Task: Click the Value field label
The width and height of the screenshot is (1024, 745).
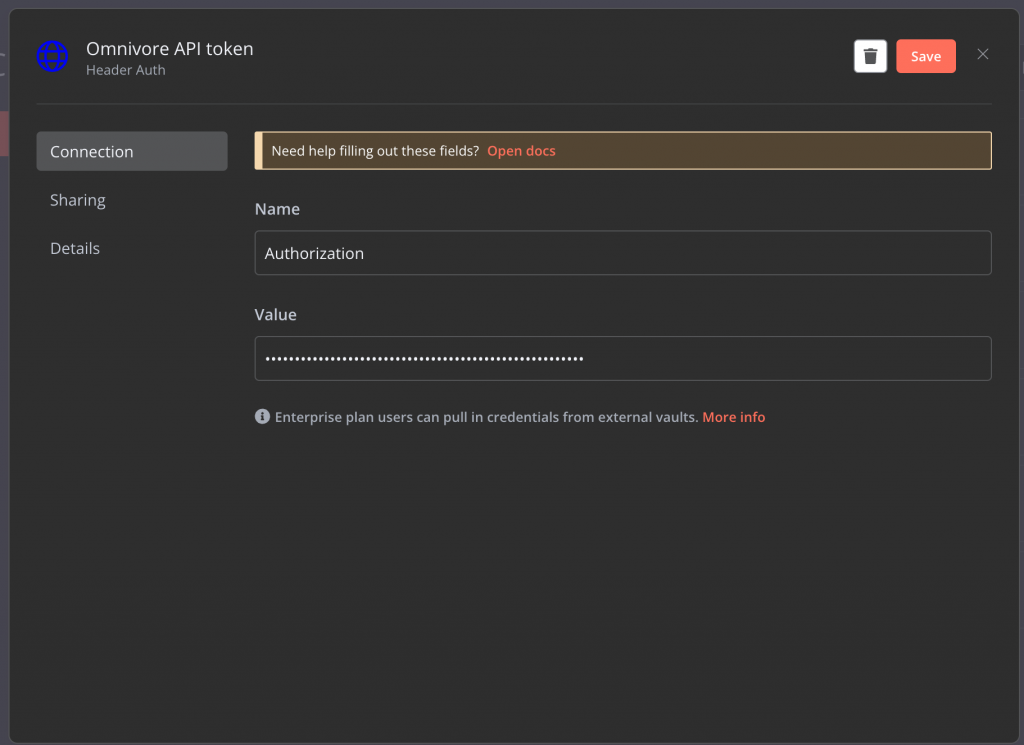Action: [276, 315]
